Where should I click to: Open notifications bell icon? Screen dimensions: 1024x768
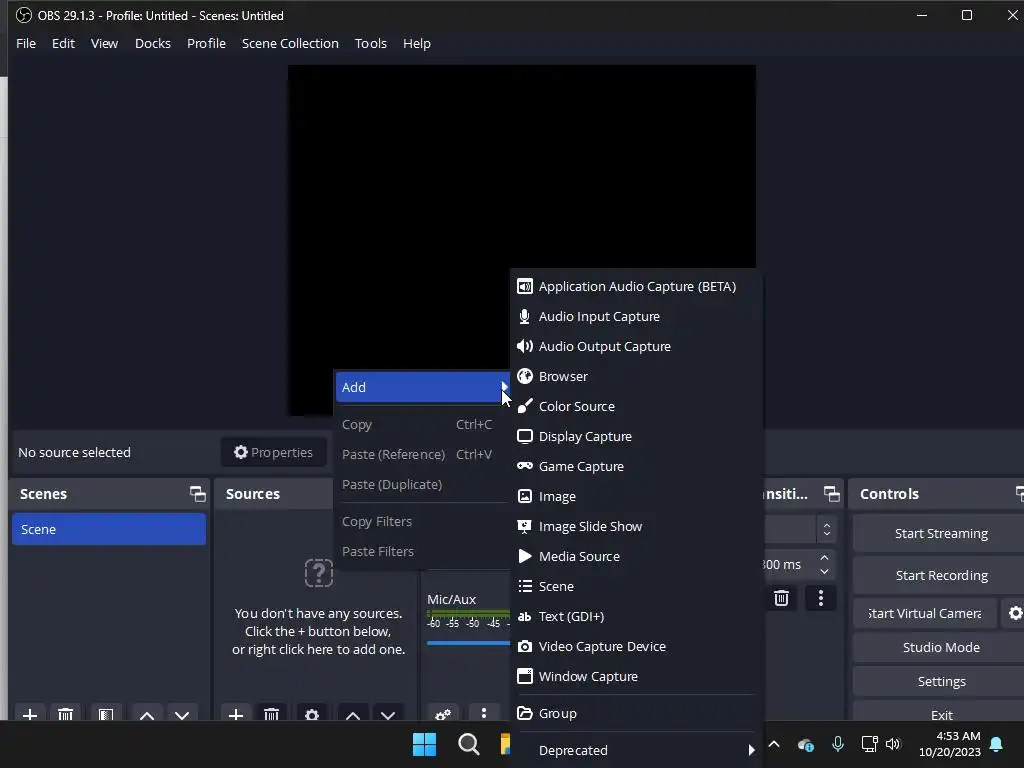coord(997,744)
